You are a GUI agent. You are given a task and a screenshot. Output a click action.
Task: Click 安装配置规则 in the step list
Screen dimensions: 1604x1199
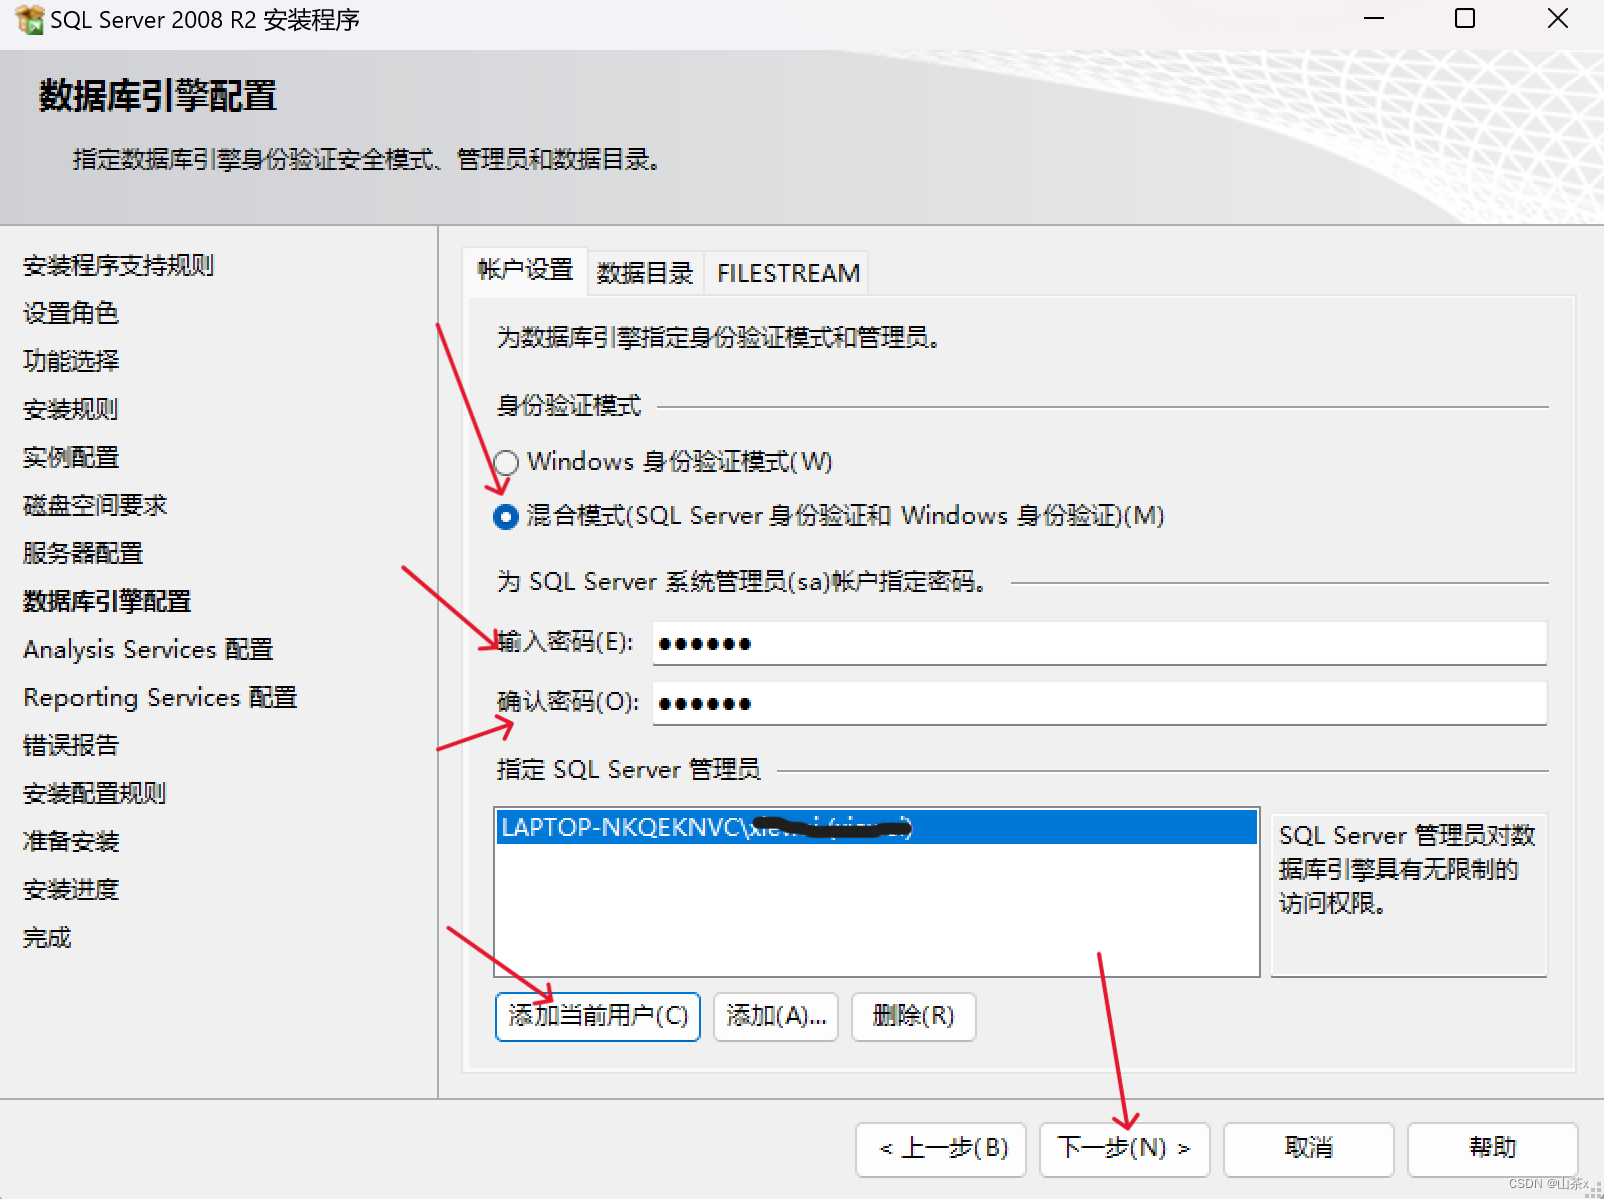click(95, 793)
